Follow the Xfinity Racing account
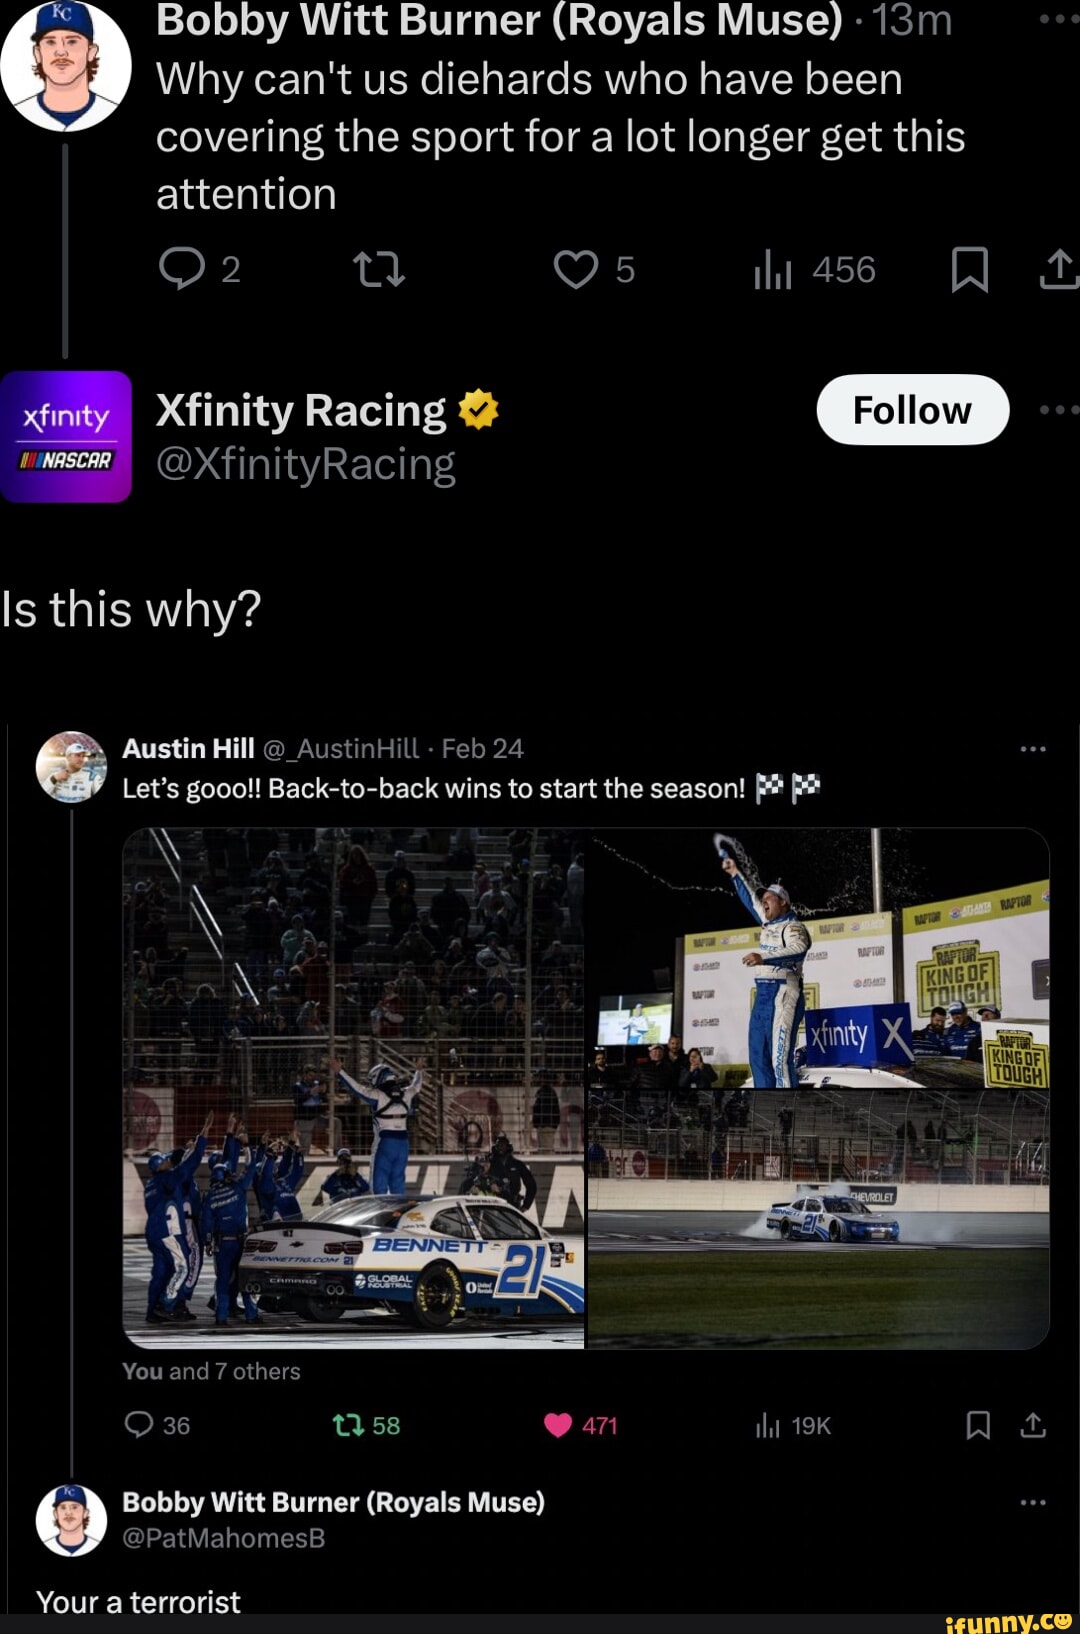This screenshot has height=1634, width=1080. (913, 409)
